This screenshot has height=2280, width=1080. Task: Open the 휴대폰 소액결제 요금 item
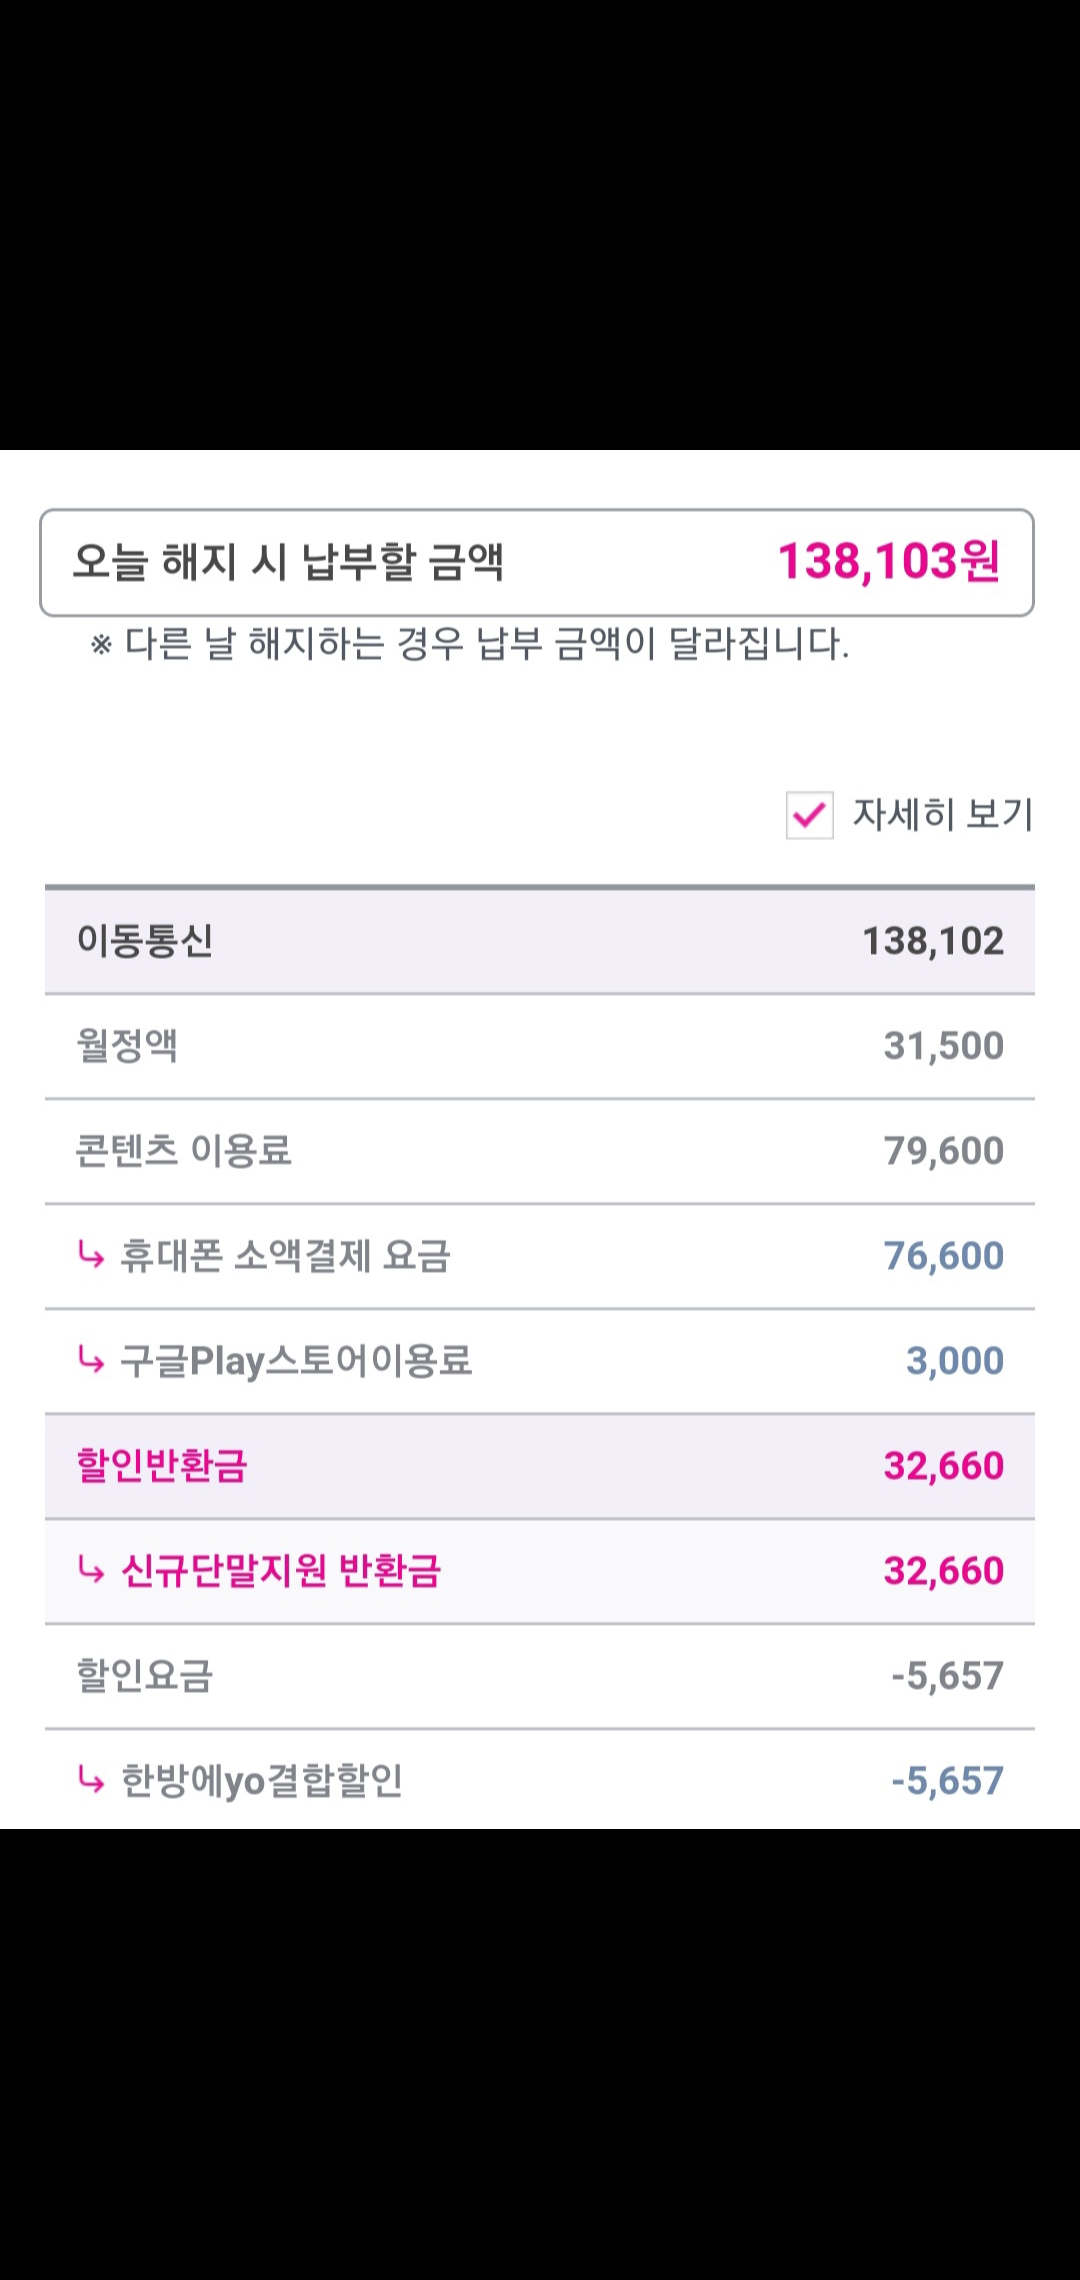point(286,1256)
